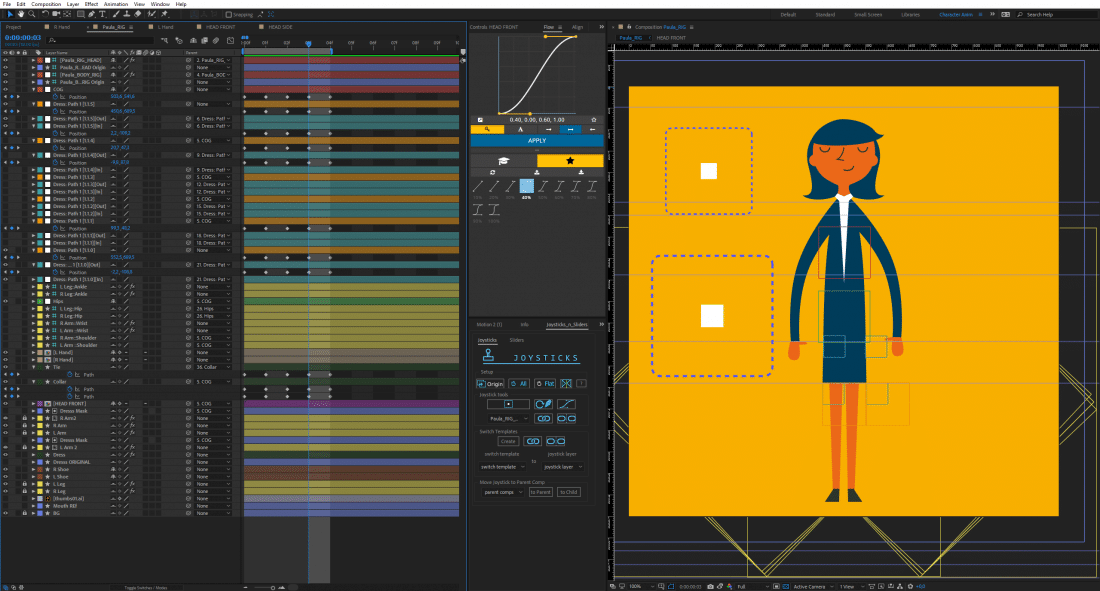The height and width of the screenshot is (591, 1100).
Task: Select the 40% easing curve preset
Action: pyautogui.click(x=527, y=186)
